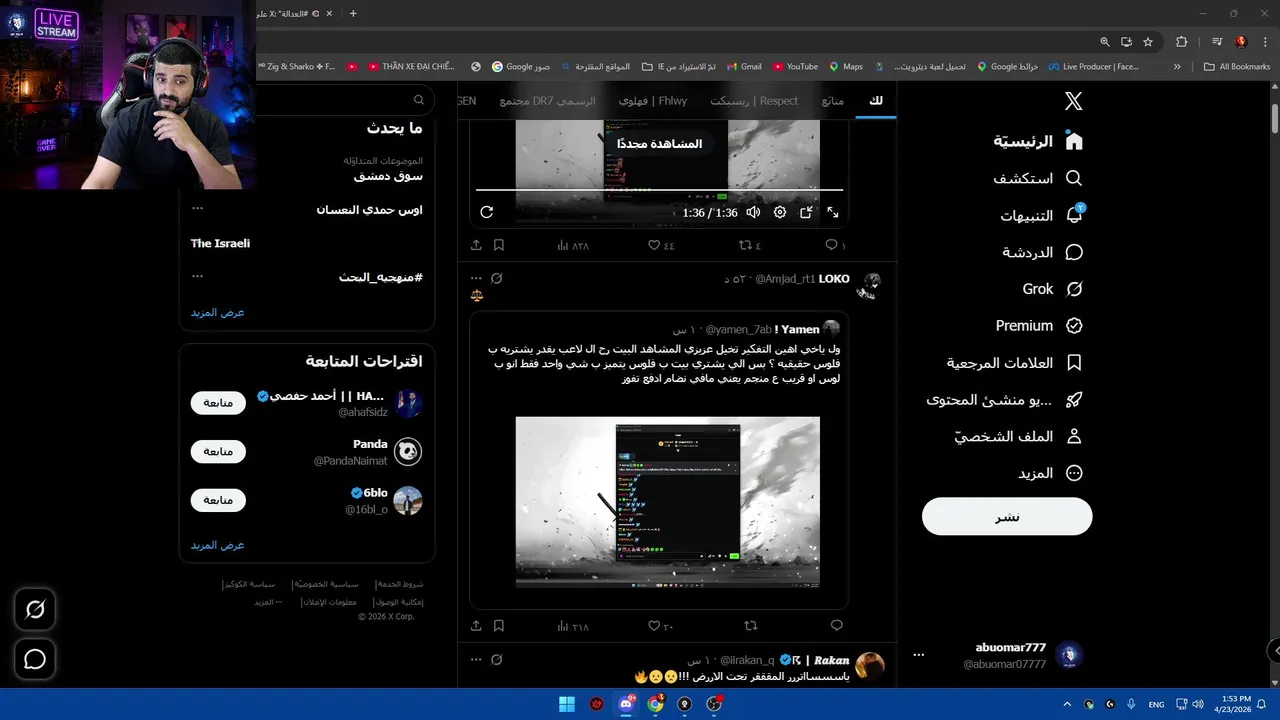1280x720 pixels.
Task: Repost the first video post
Action: click(x=749, y=245)
